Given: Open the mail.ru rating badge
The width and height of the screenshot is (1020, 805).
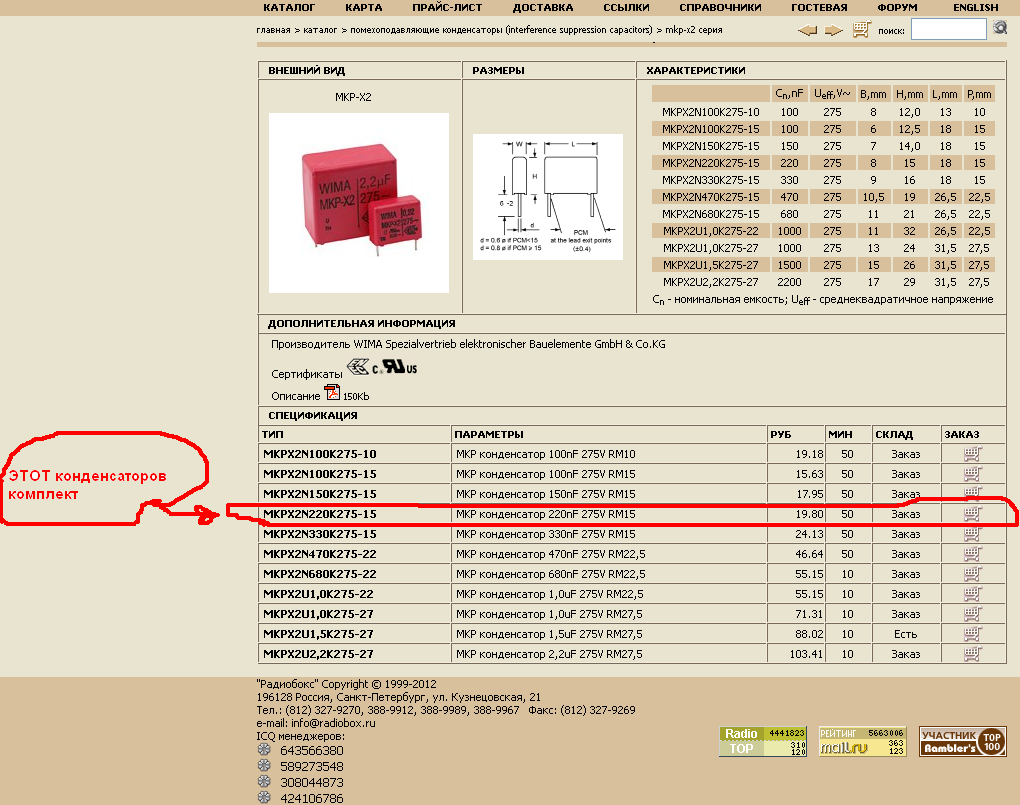Looking at the screenshot, I should click(x=862, y=741).
